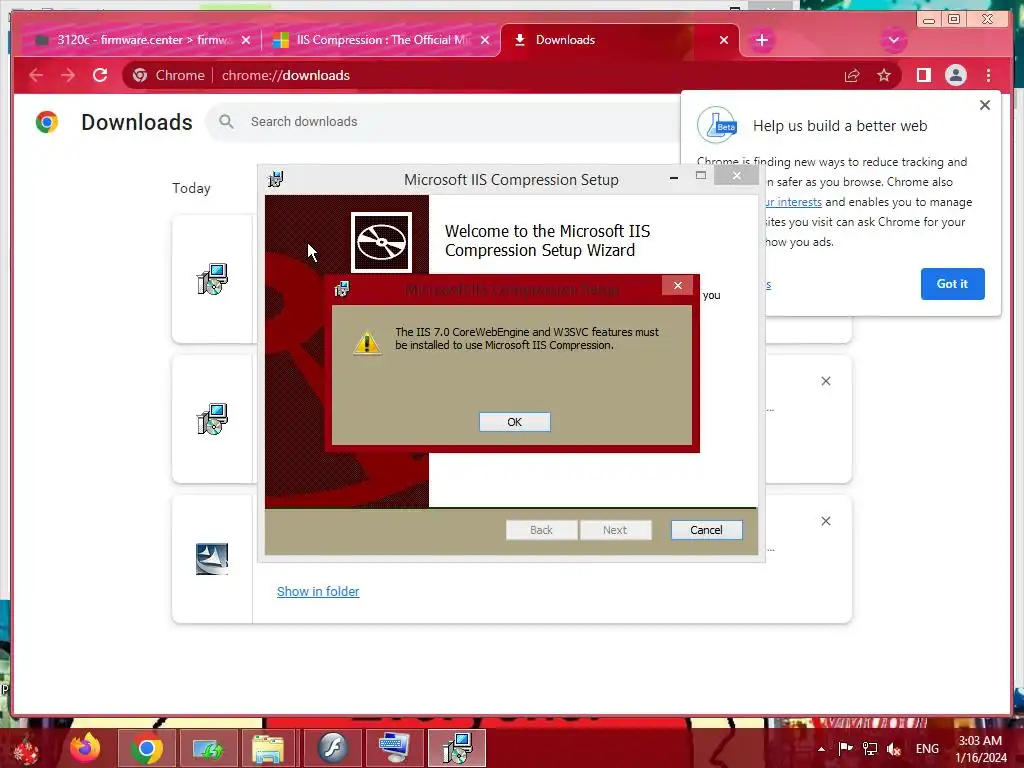Show hidden system tray icons
Viewport: 1024px width, 768px height.
[821, 749]
